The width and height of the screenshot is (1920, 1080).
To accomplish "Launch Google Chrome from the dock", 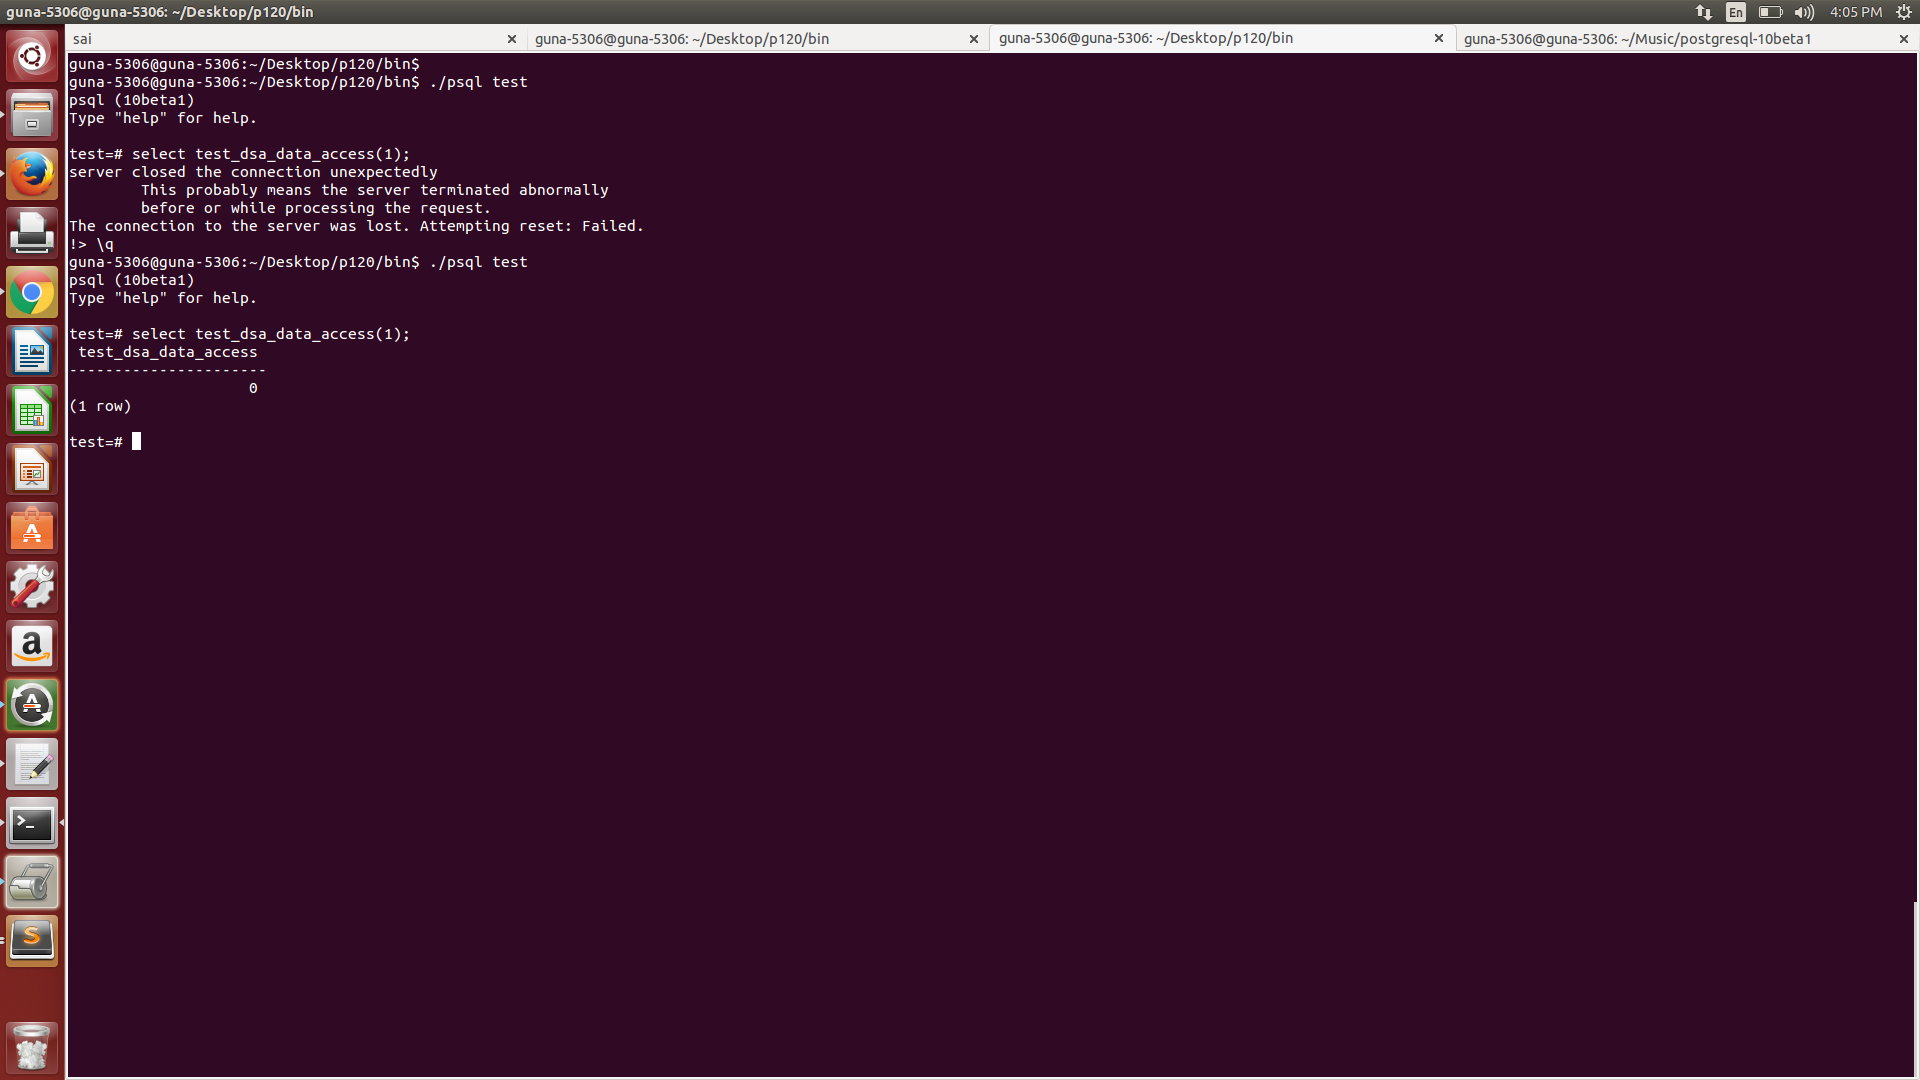I will tap(32, 293).
